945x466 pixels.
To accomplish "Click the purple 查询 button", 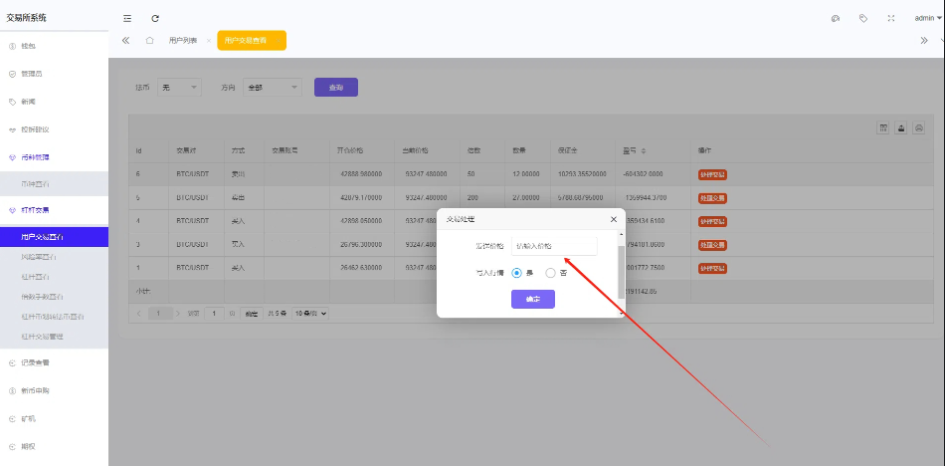I will click(336, 87).
